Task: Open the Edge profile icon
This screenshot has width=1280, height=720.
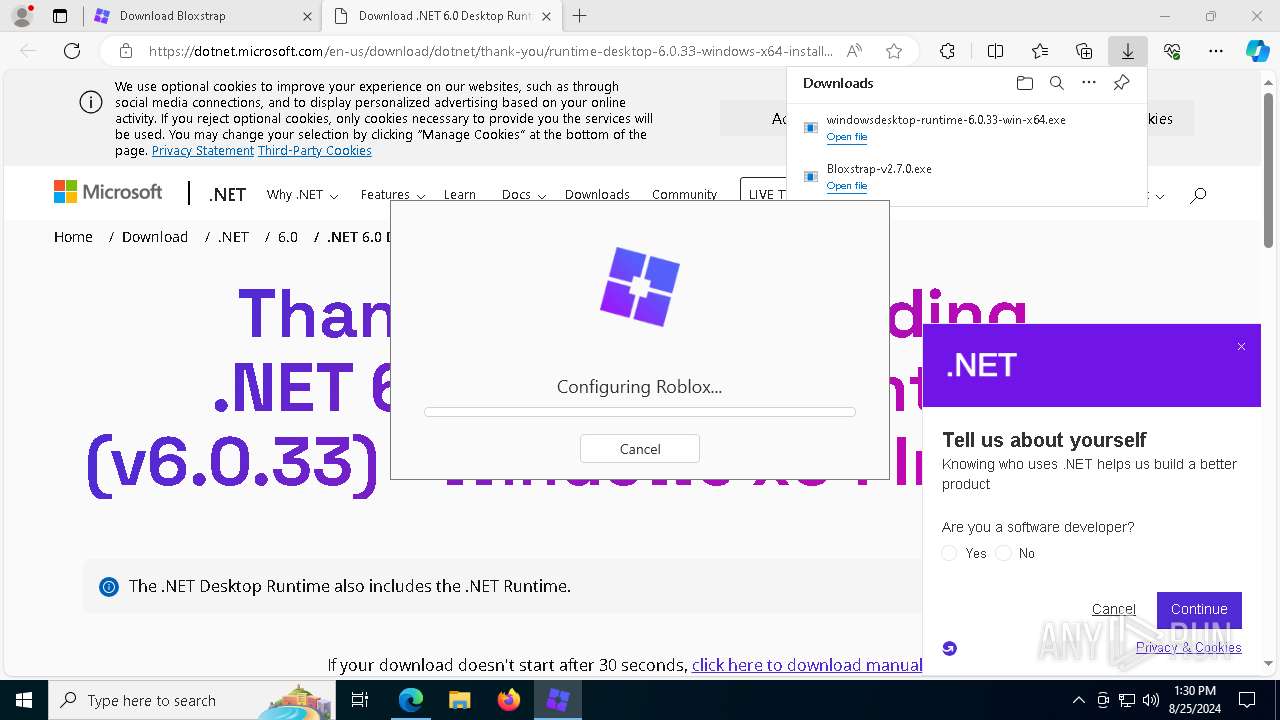Action: (21, 16)
